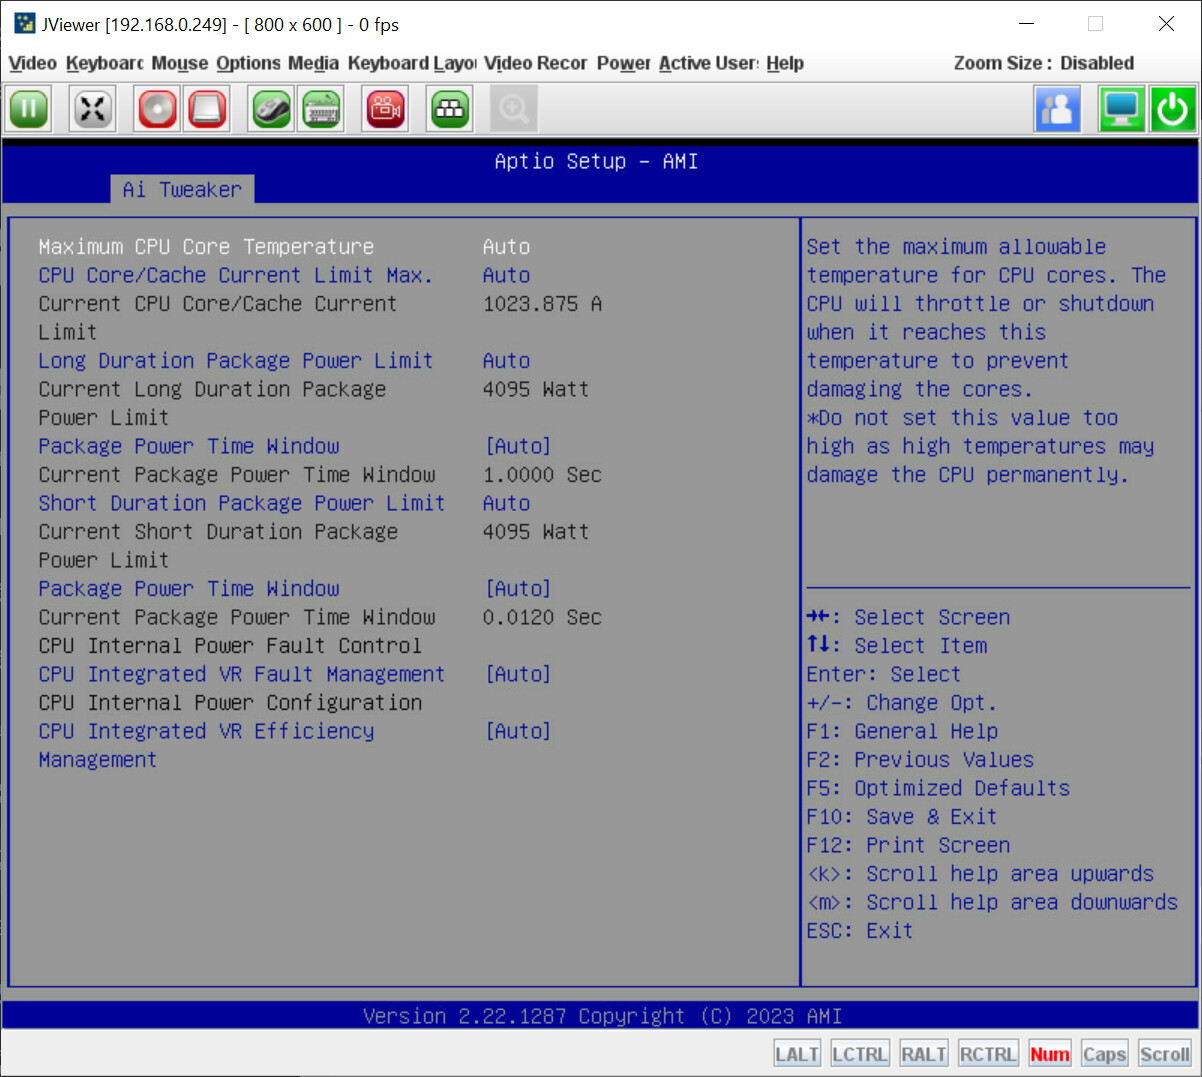This screenshot has height=1077, width=1202.
Task: Toggle the Num lock indicator
Action: click(1049, 1052)
